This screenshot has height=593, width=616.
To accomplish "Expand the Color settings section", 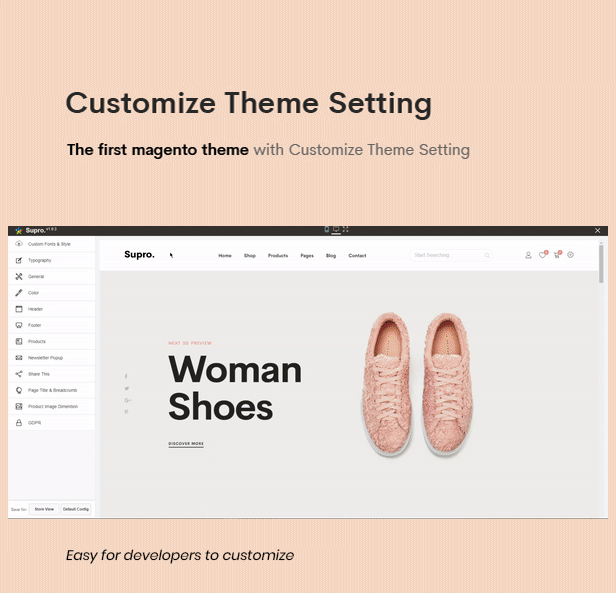I will (51, 293).
